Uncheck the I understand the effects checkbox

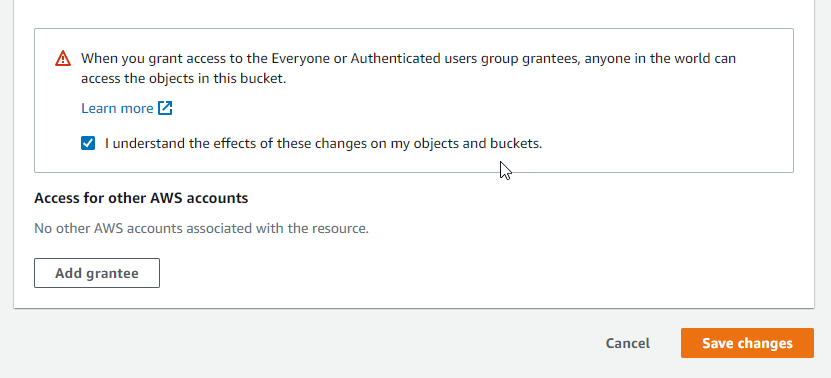point(88,143)
